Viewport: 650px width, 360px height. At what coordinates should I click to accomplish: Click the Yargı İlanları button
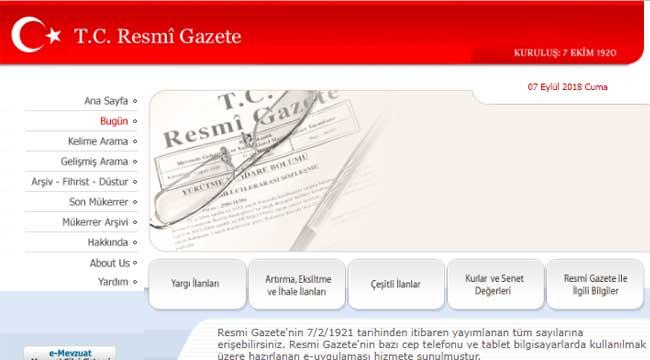(x=197, y=284)
